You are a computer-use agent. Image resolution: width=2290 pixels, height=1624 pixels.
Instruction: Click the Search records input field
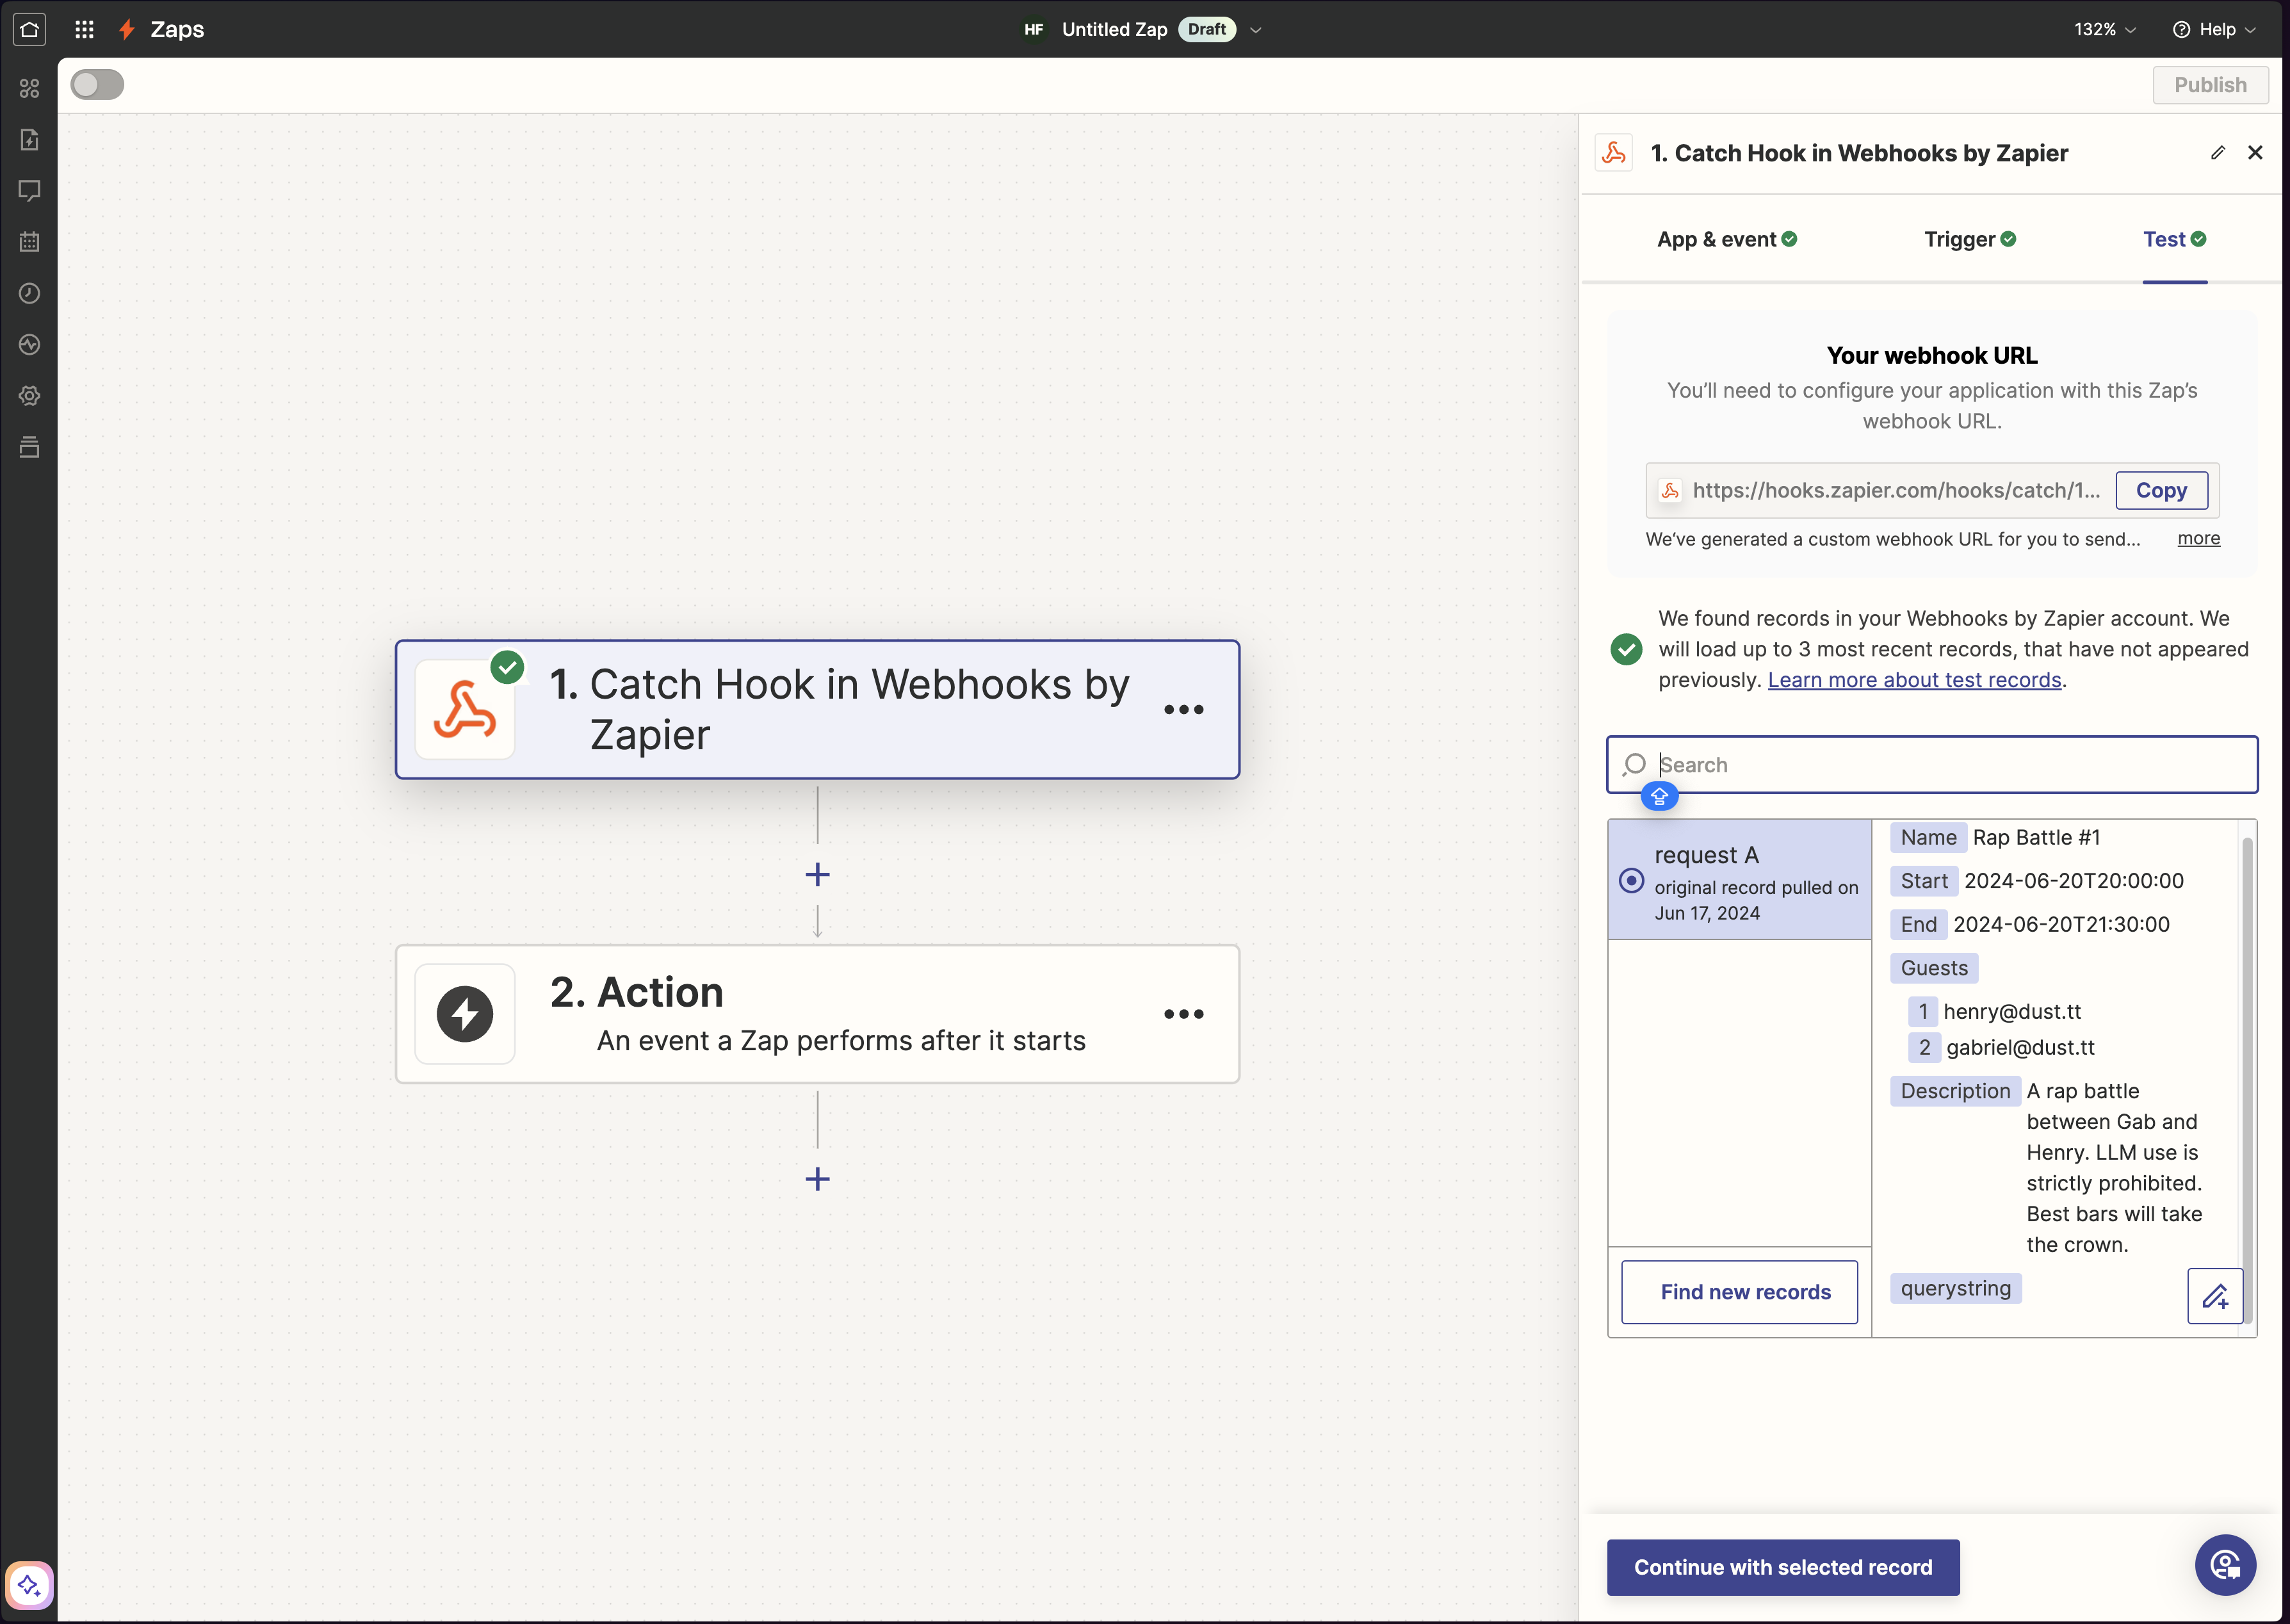(x=1932, y=765)
